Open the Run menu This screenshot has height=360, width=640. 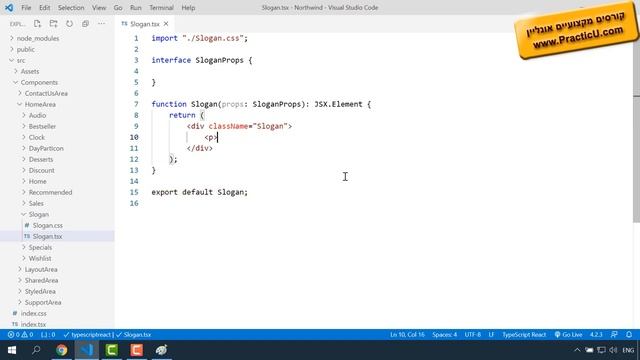tap(136, 8)
